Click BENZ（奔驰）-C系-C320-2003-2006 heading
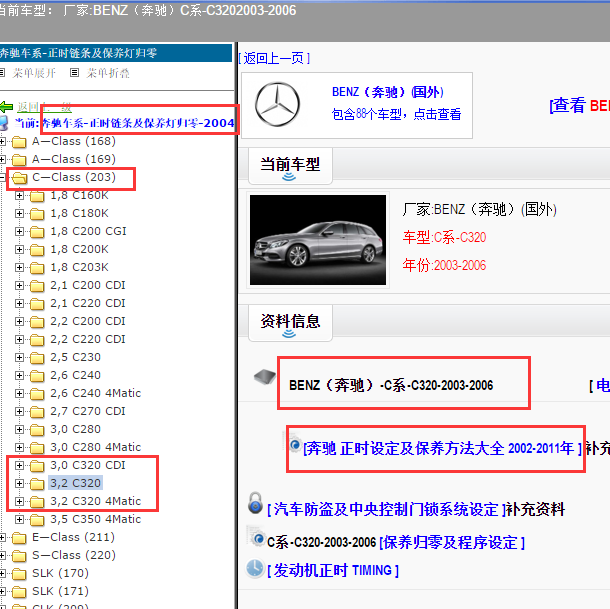This screenshot has height=609, width=610. (391, 385)
